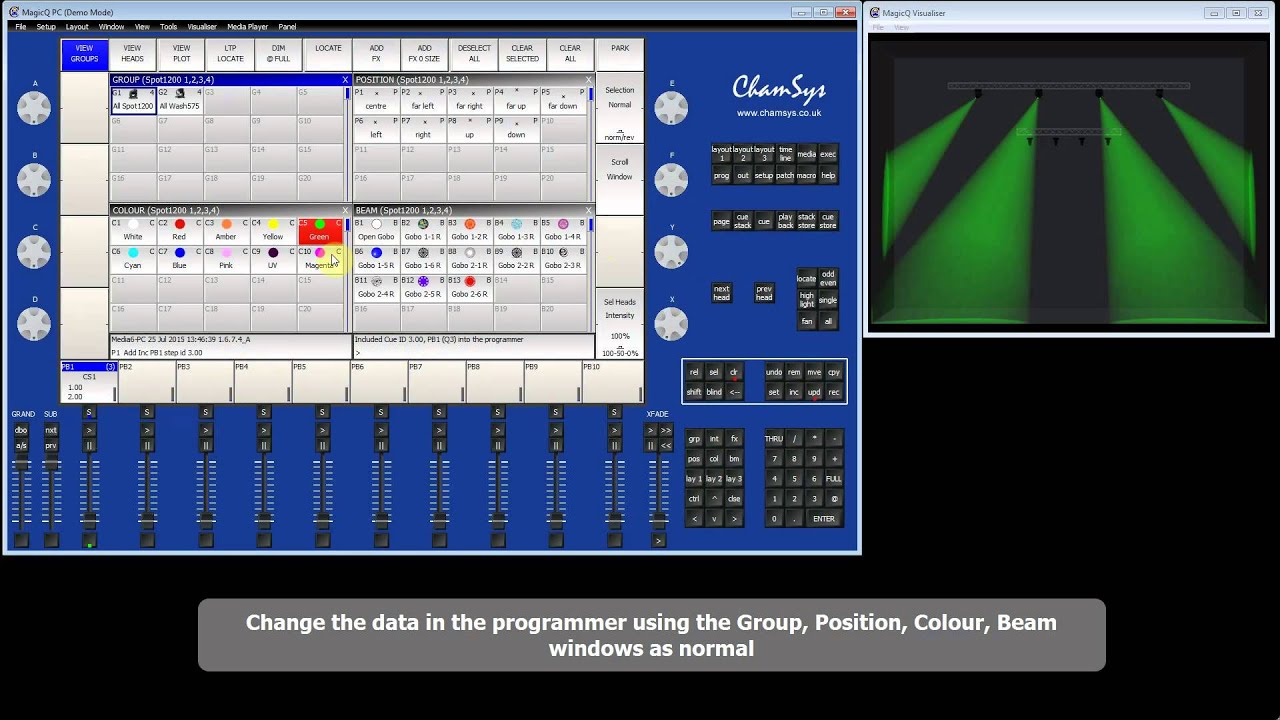The image size is (1280, 720).
Task: Click the rec record button
Action: (x=834, y=392)
